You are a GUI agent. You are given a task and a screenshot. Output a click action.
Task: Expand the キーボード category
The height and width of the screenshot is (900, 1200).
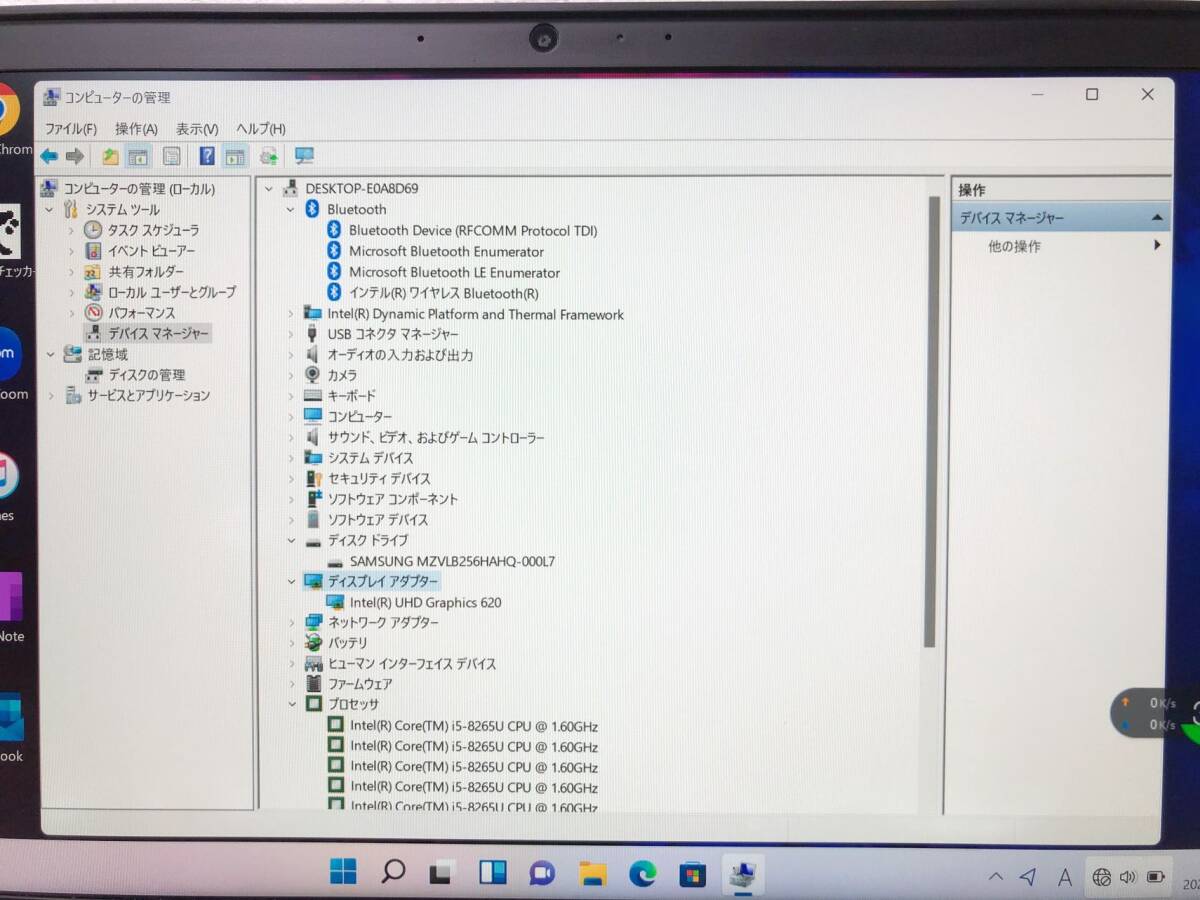pos(291,396)
